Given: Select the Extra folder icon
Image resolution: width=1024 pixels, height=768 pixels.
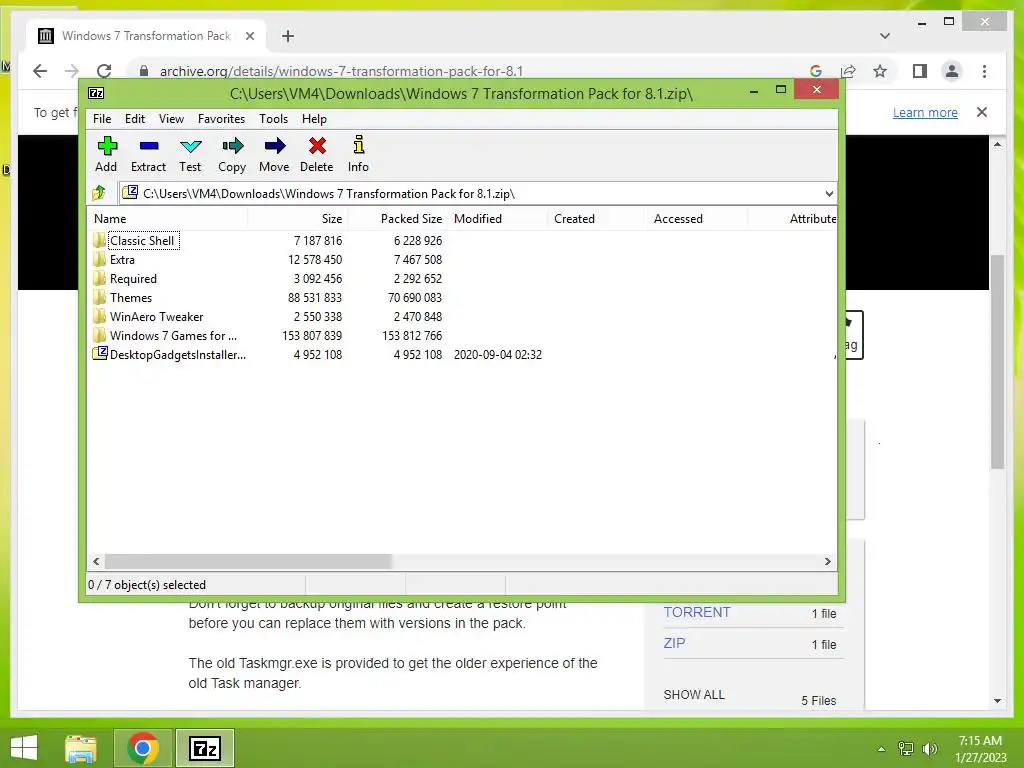Looking at the screenshot, I should tap(99, 259).
